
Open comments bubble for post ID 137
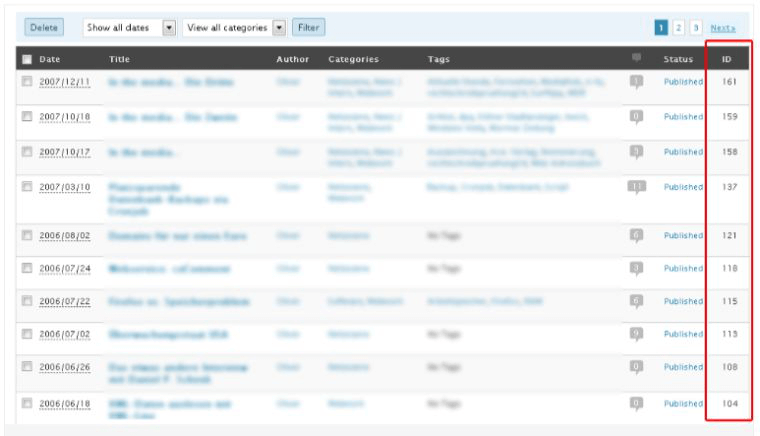coord(636,187)
